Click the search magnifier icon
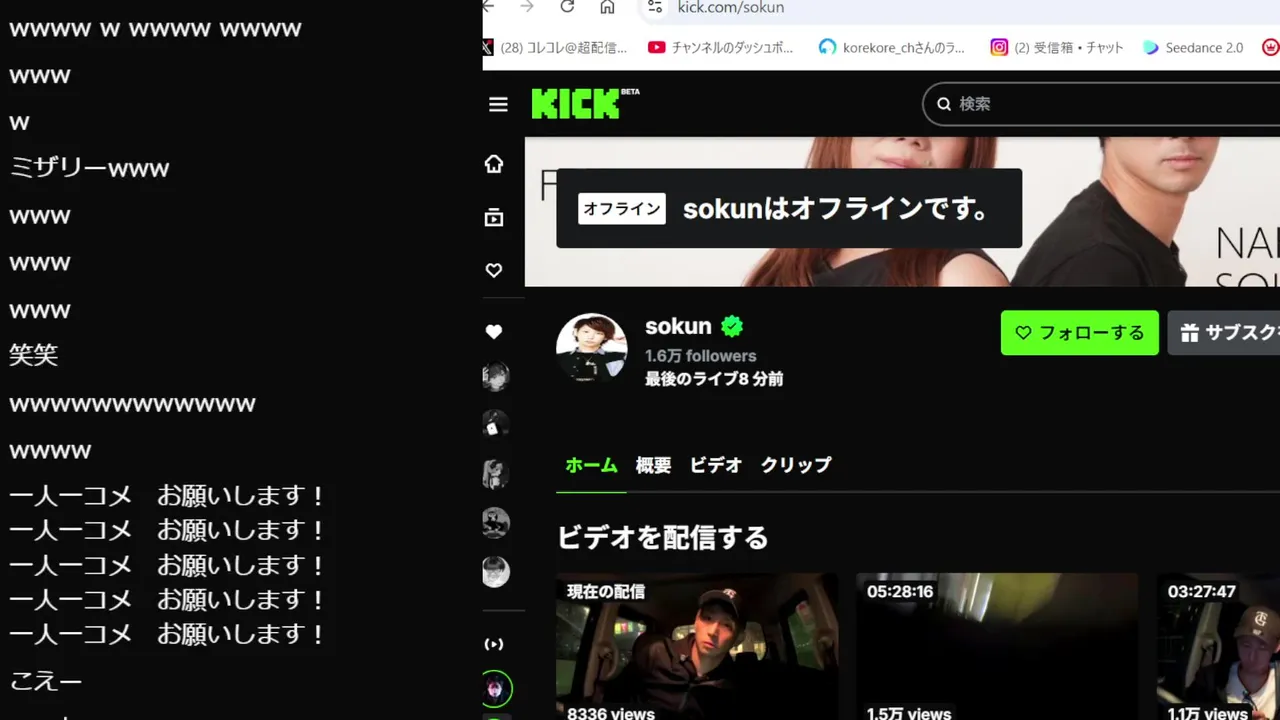Viewport: 1280px width, 720px height. [x=944, y=104]
